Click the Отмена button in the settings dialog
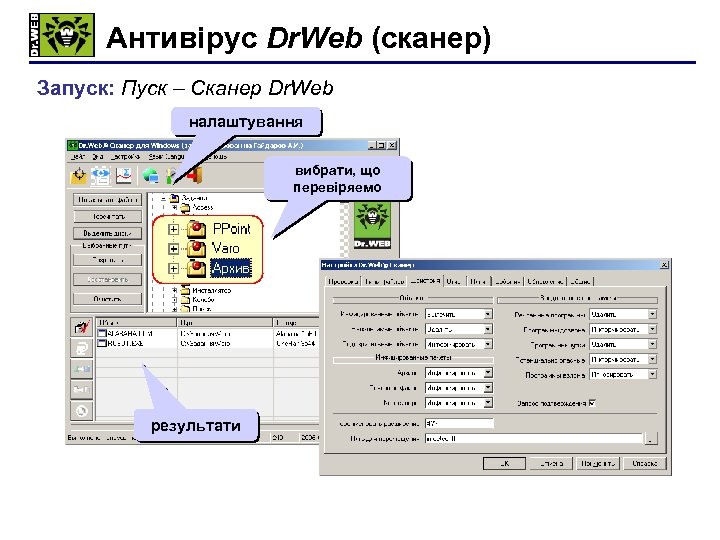Image resolution: width=720 pixels, height=540 pixels. [x=551, y=463]
